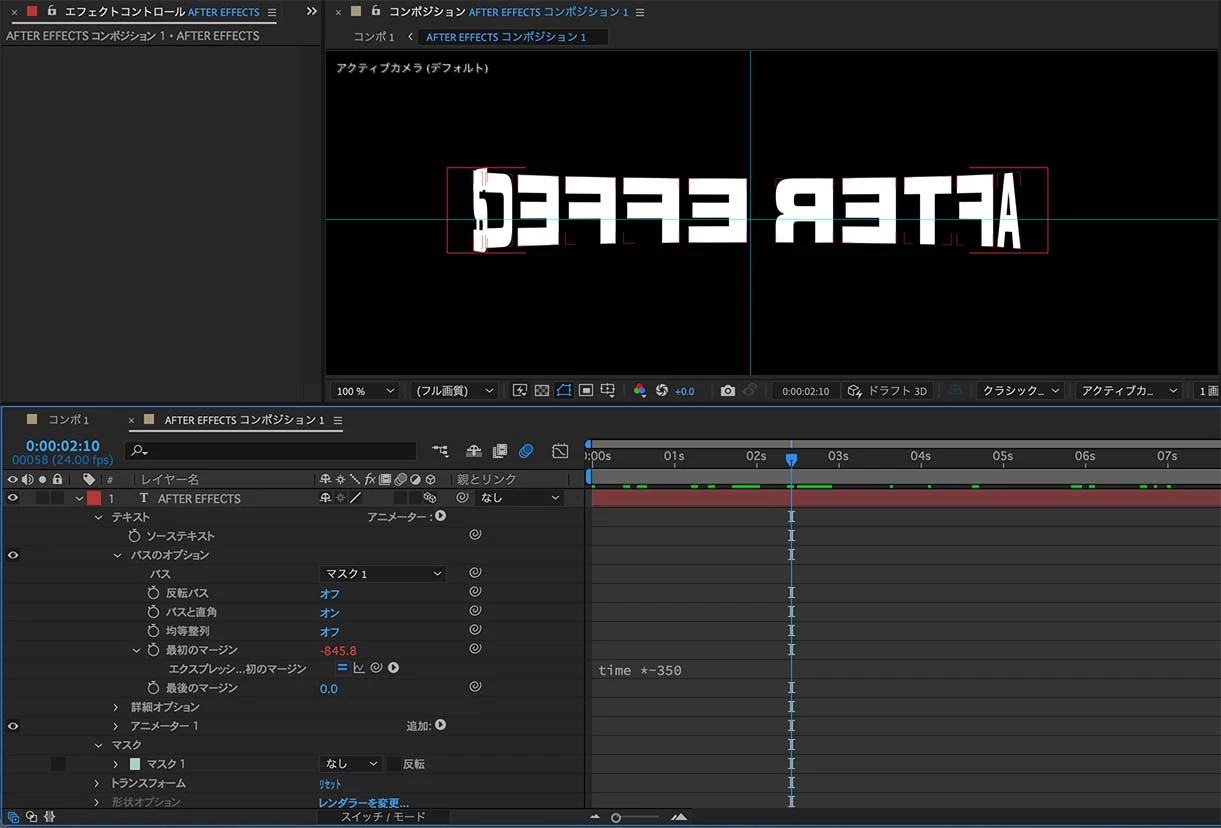
Task: Click stopwatch for 最初のマージン
Action: pyautogui.click(x=153, y=650)
